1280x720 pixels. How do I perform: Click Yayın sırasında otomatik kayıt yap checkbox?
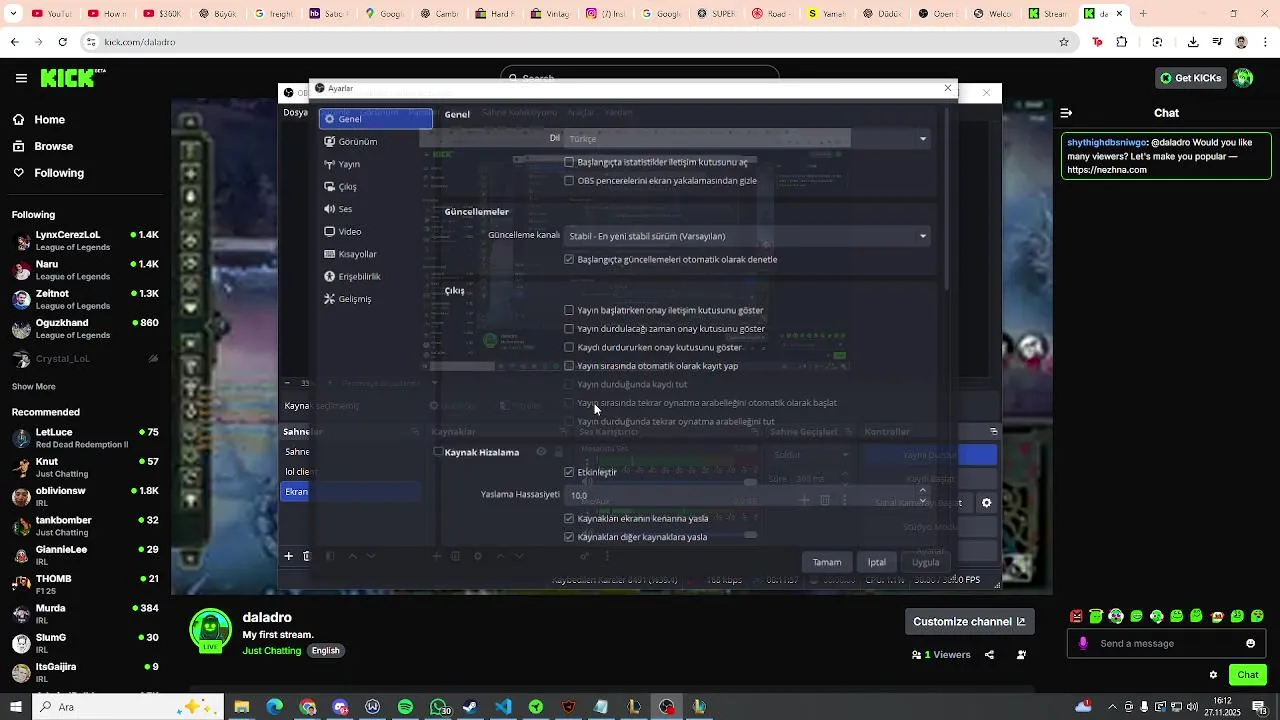(569, 366)
